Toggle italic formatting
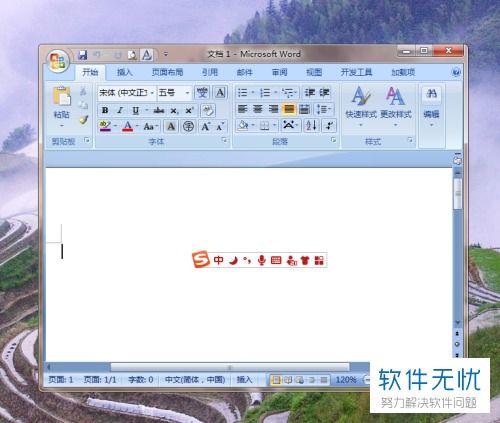The image size is (500, 423). (x=120, y=110)
